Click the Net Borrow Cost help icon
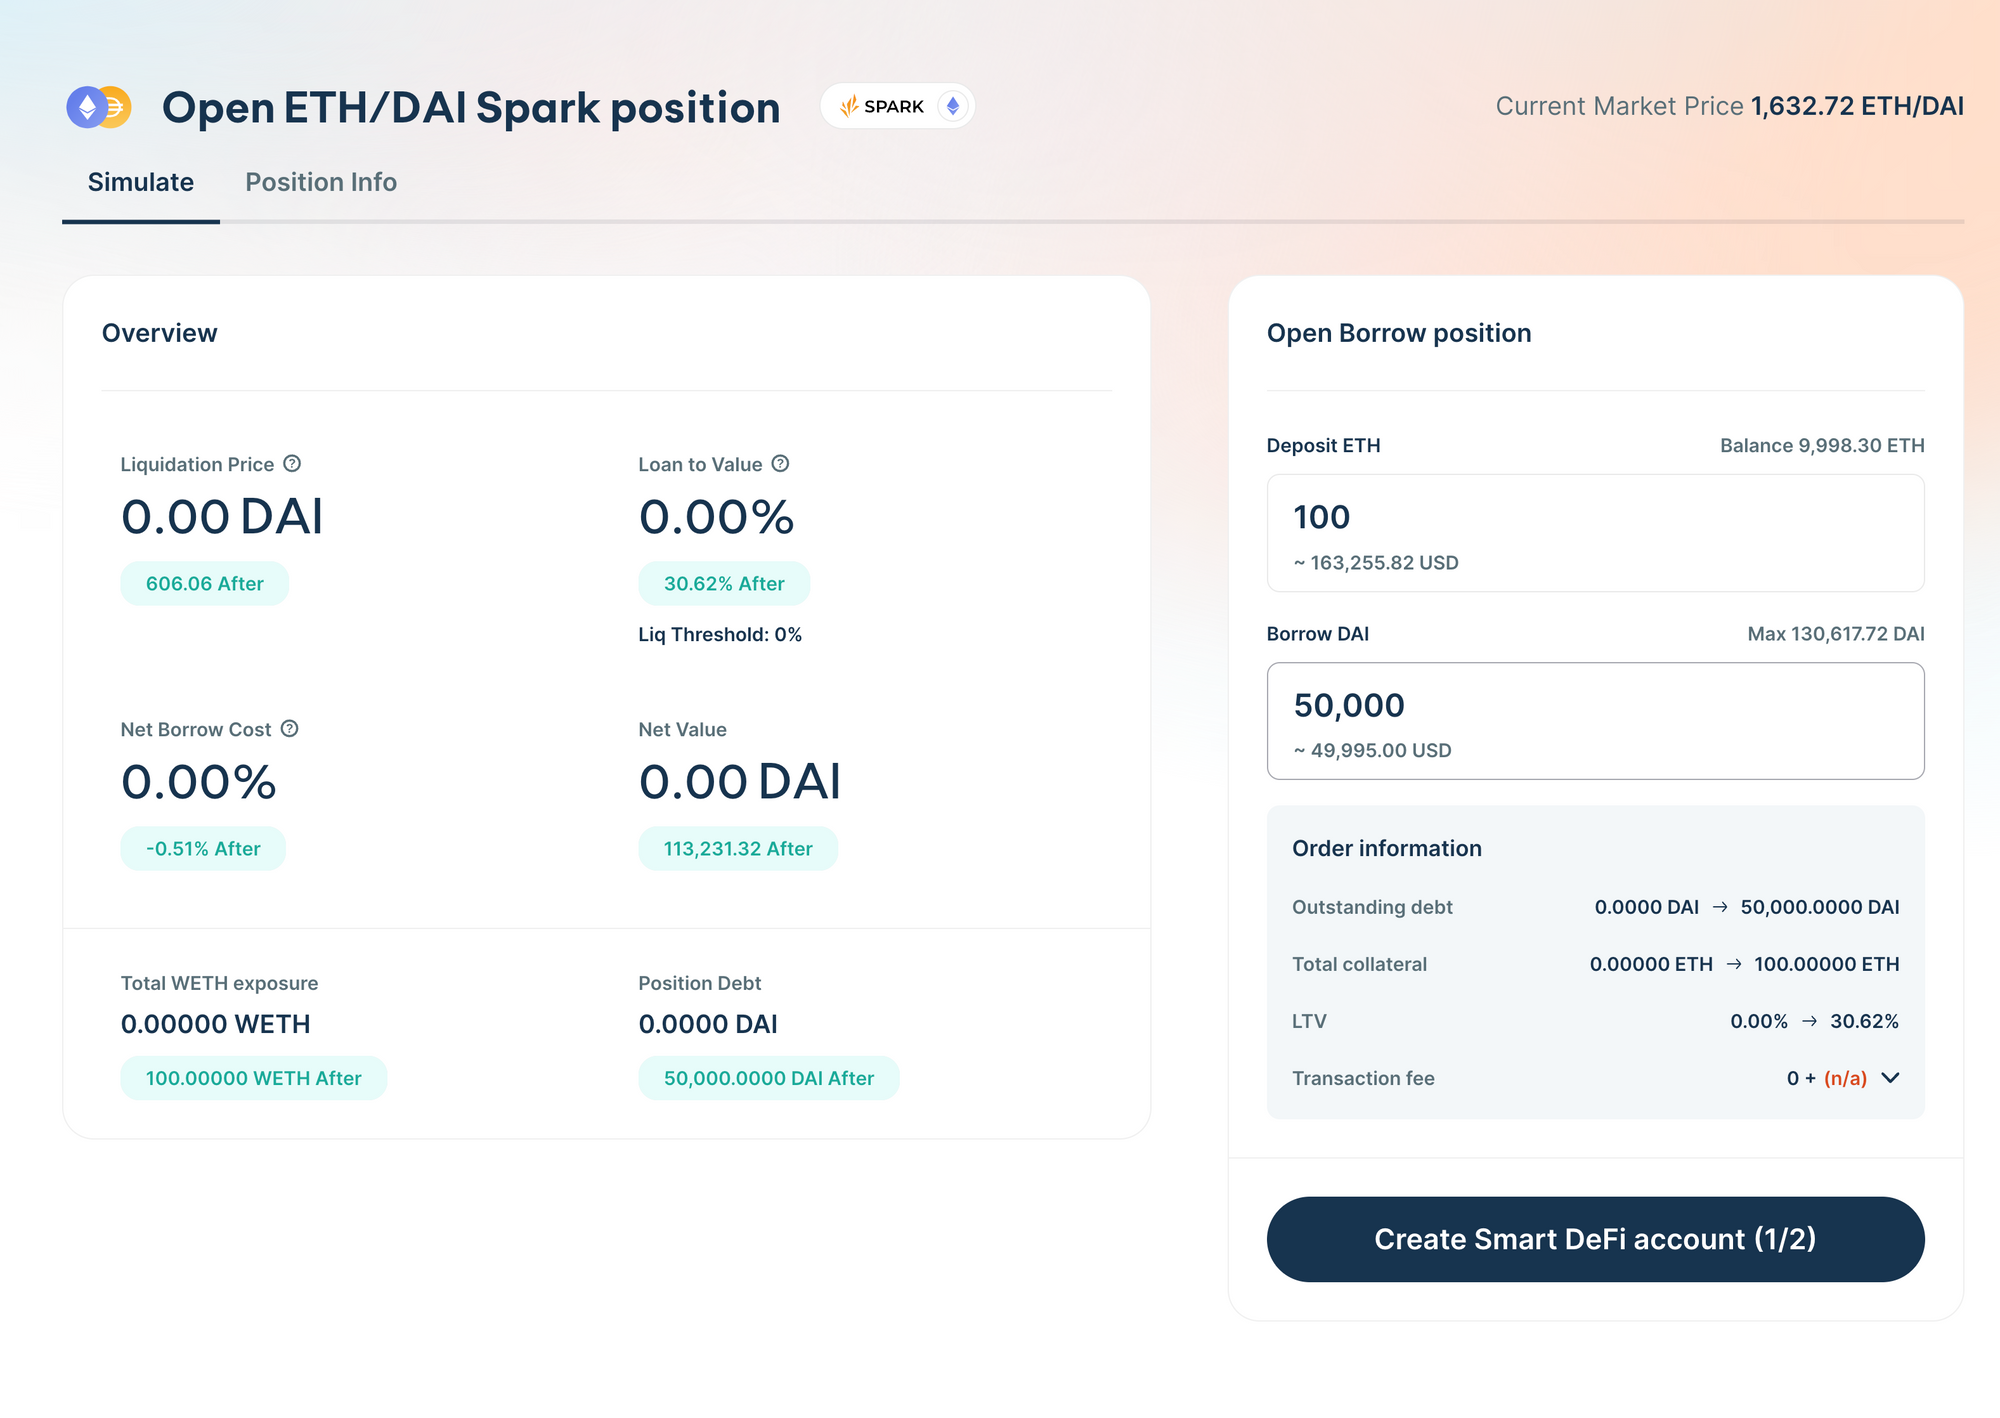This screenshot has width=2000, height=1418. [x=290, y=729]
